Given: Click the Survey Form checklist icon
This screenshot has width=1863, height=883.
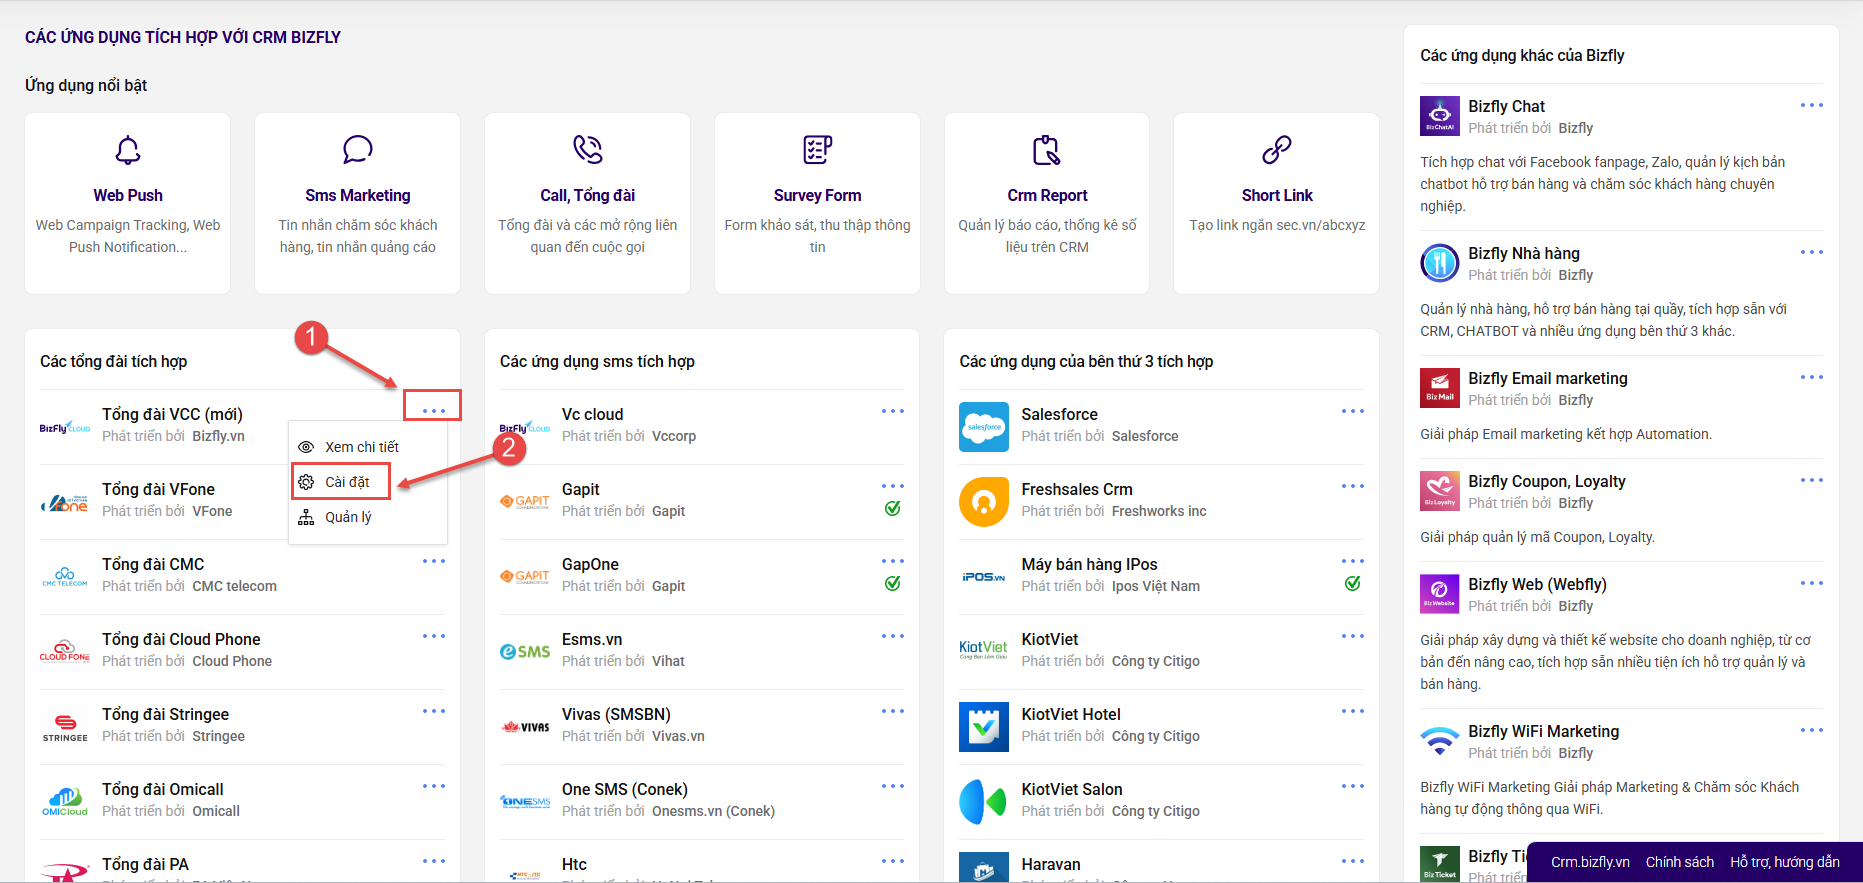Looking at the screenshot, I should [818, 150].
